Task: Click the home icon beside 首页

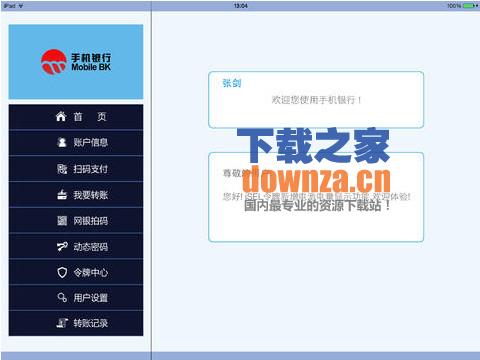Action: pyautogui.click(x=61, y=117)
